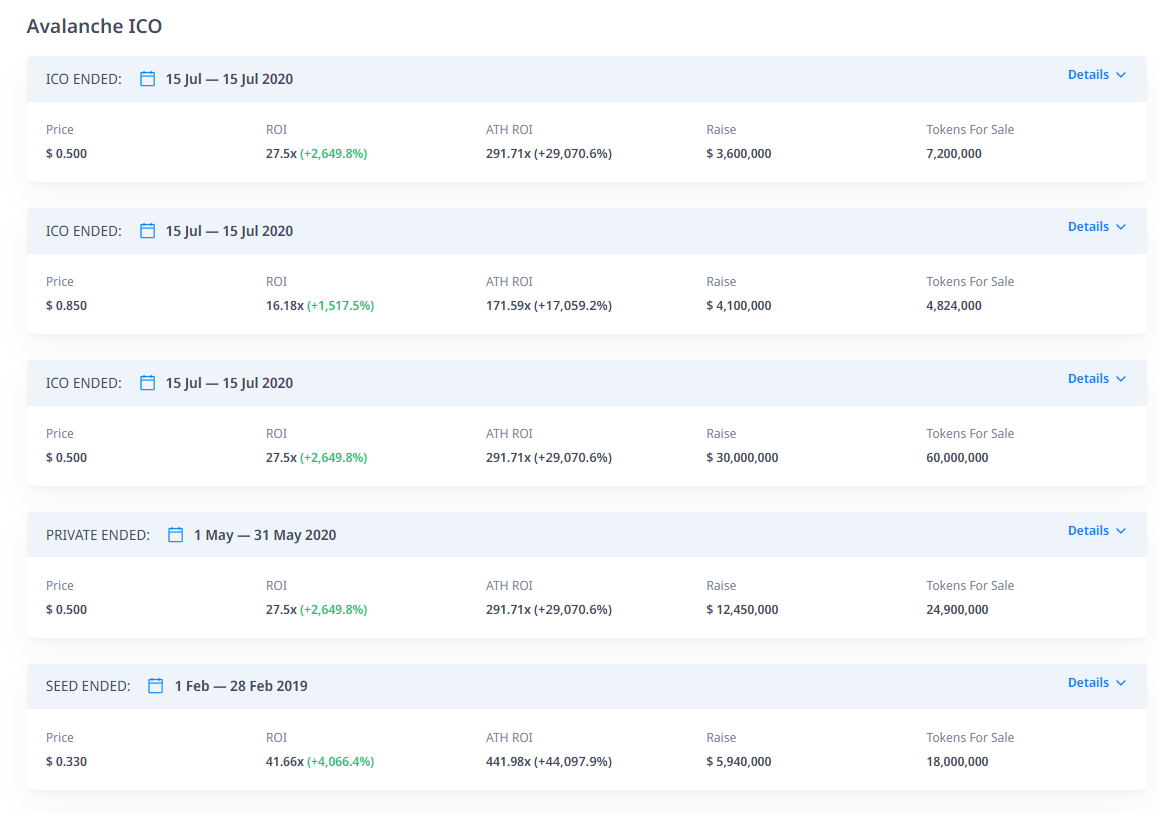The image size is (1159, 814).
Task: Select tokens for sale value 7,200,000
Action: tap(954, 154)
